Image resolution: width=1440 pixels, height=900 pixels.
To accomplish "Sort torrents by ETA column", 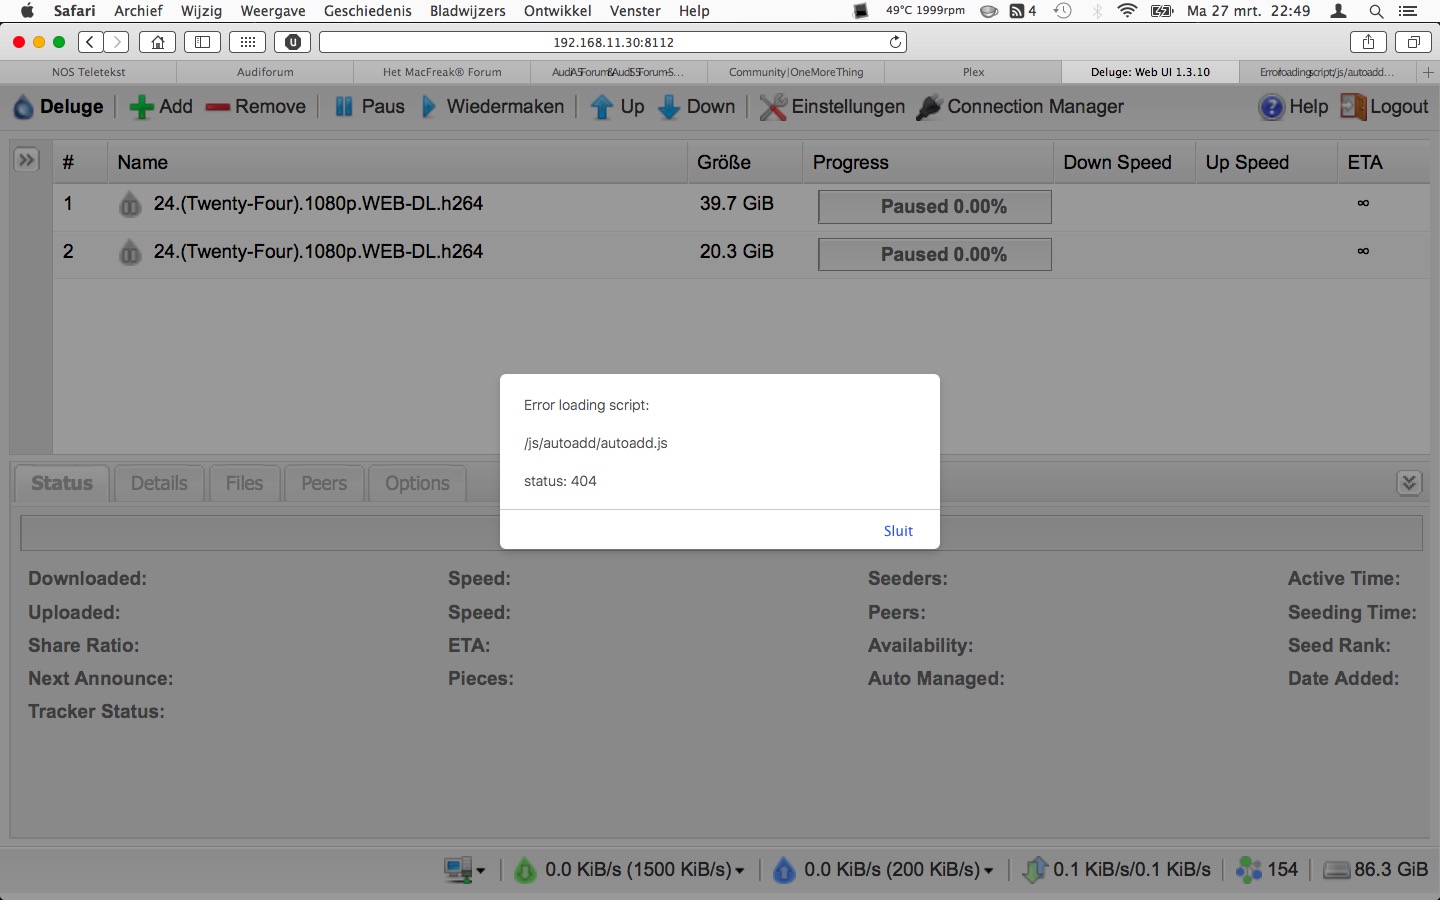I will tap(1384, 162).
